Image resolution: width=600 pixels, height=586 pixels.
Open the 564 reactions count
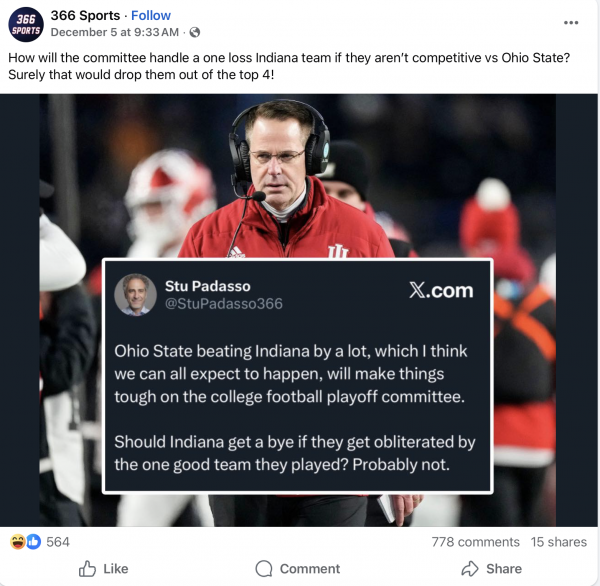pyautogui.click(x=58, y=542)
